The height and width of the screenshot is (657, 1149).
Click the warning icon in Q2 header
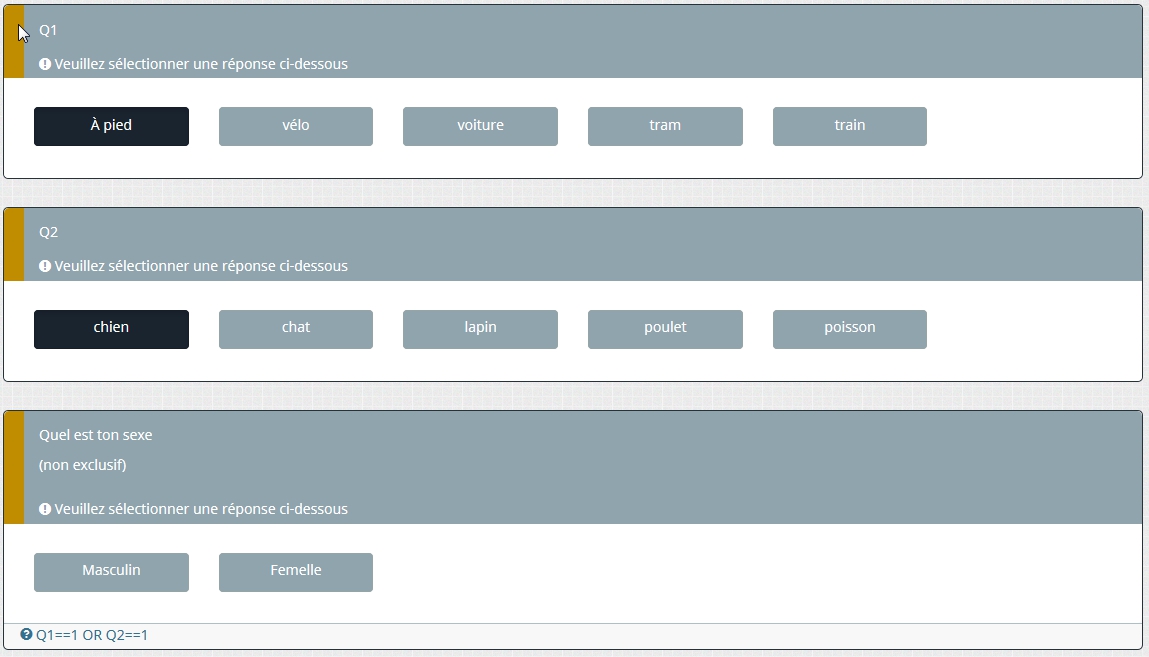pyautogui.click(x=45, y=266)
